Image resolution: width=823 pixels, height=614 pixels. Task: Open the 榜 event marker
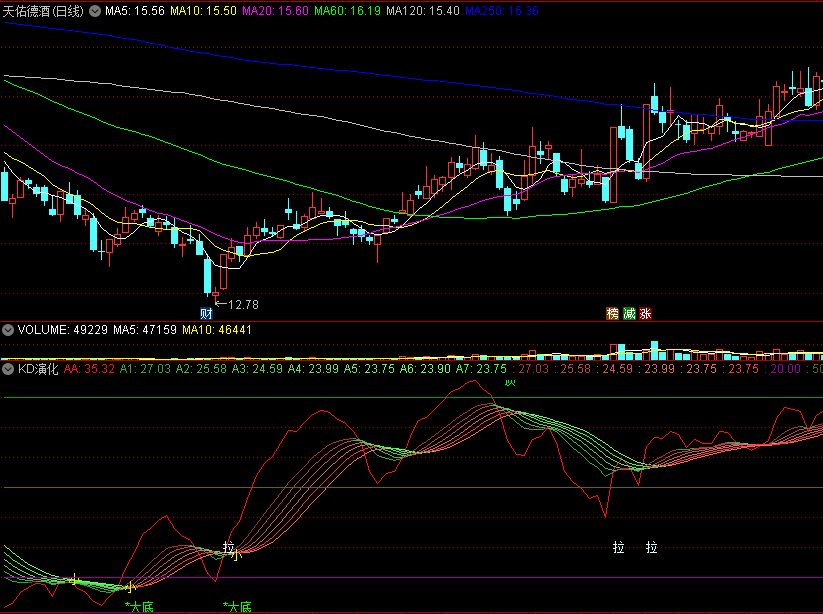pos(613,314)
